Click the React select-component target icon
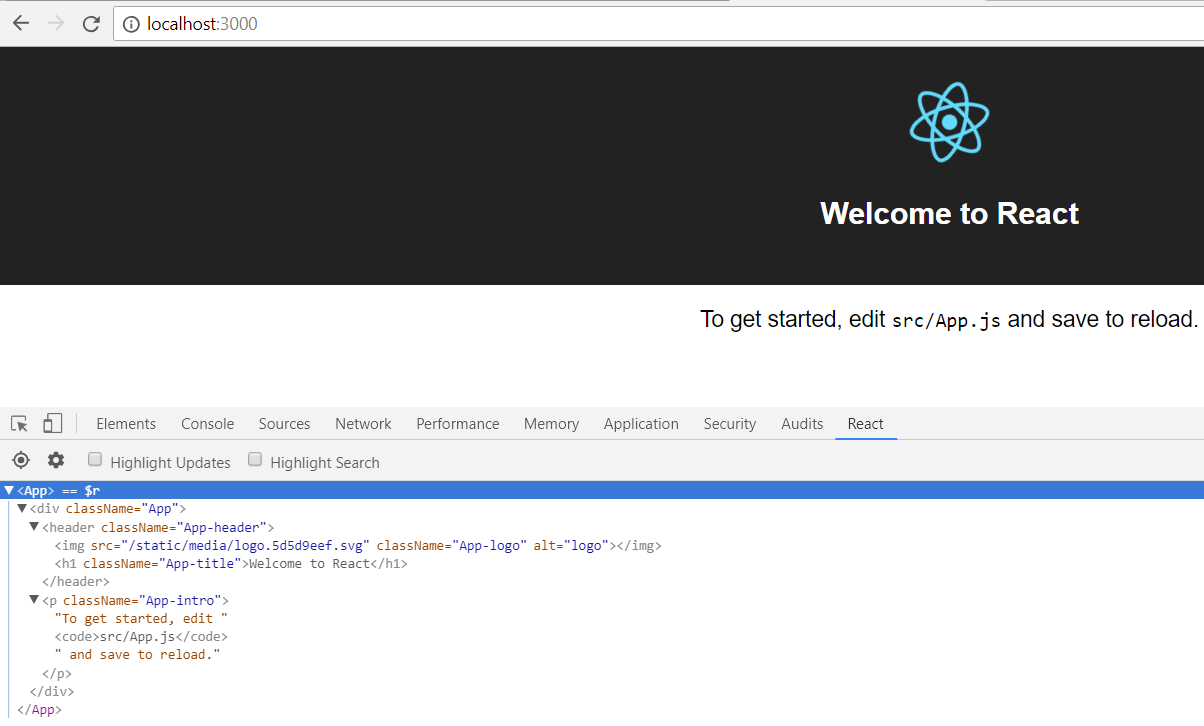 21,460
